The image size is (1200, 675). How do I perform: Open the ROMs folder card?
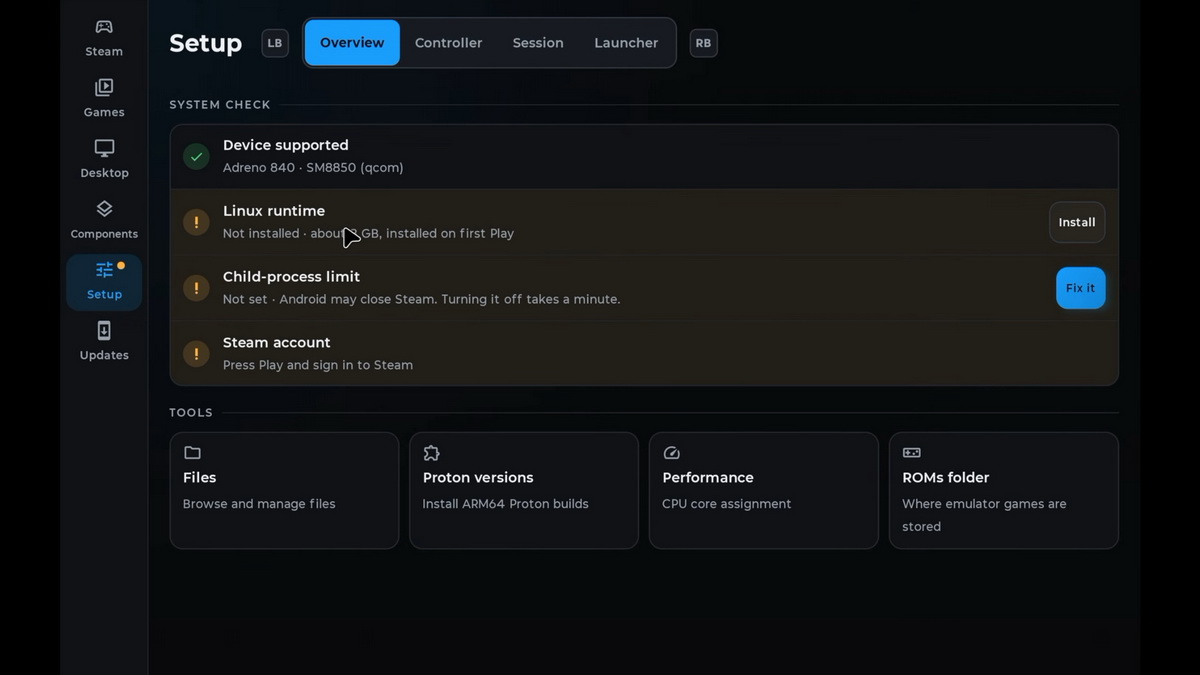[1004, 490]
